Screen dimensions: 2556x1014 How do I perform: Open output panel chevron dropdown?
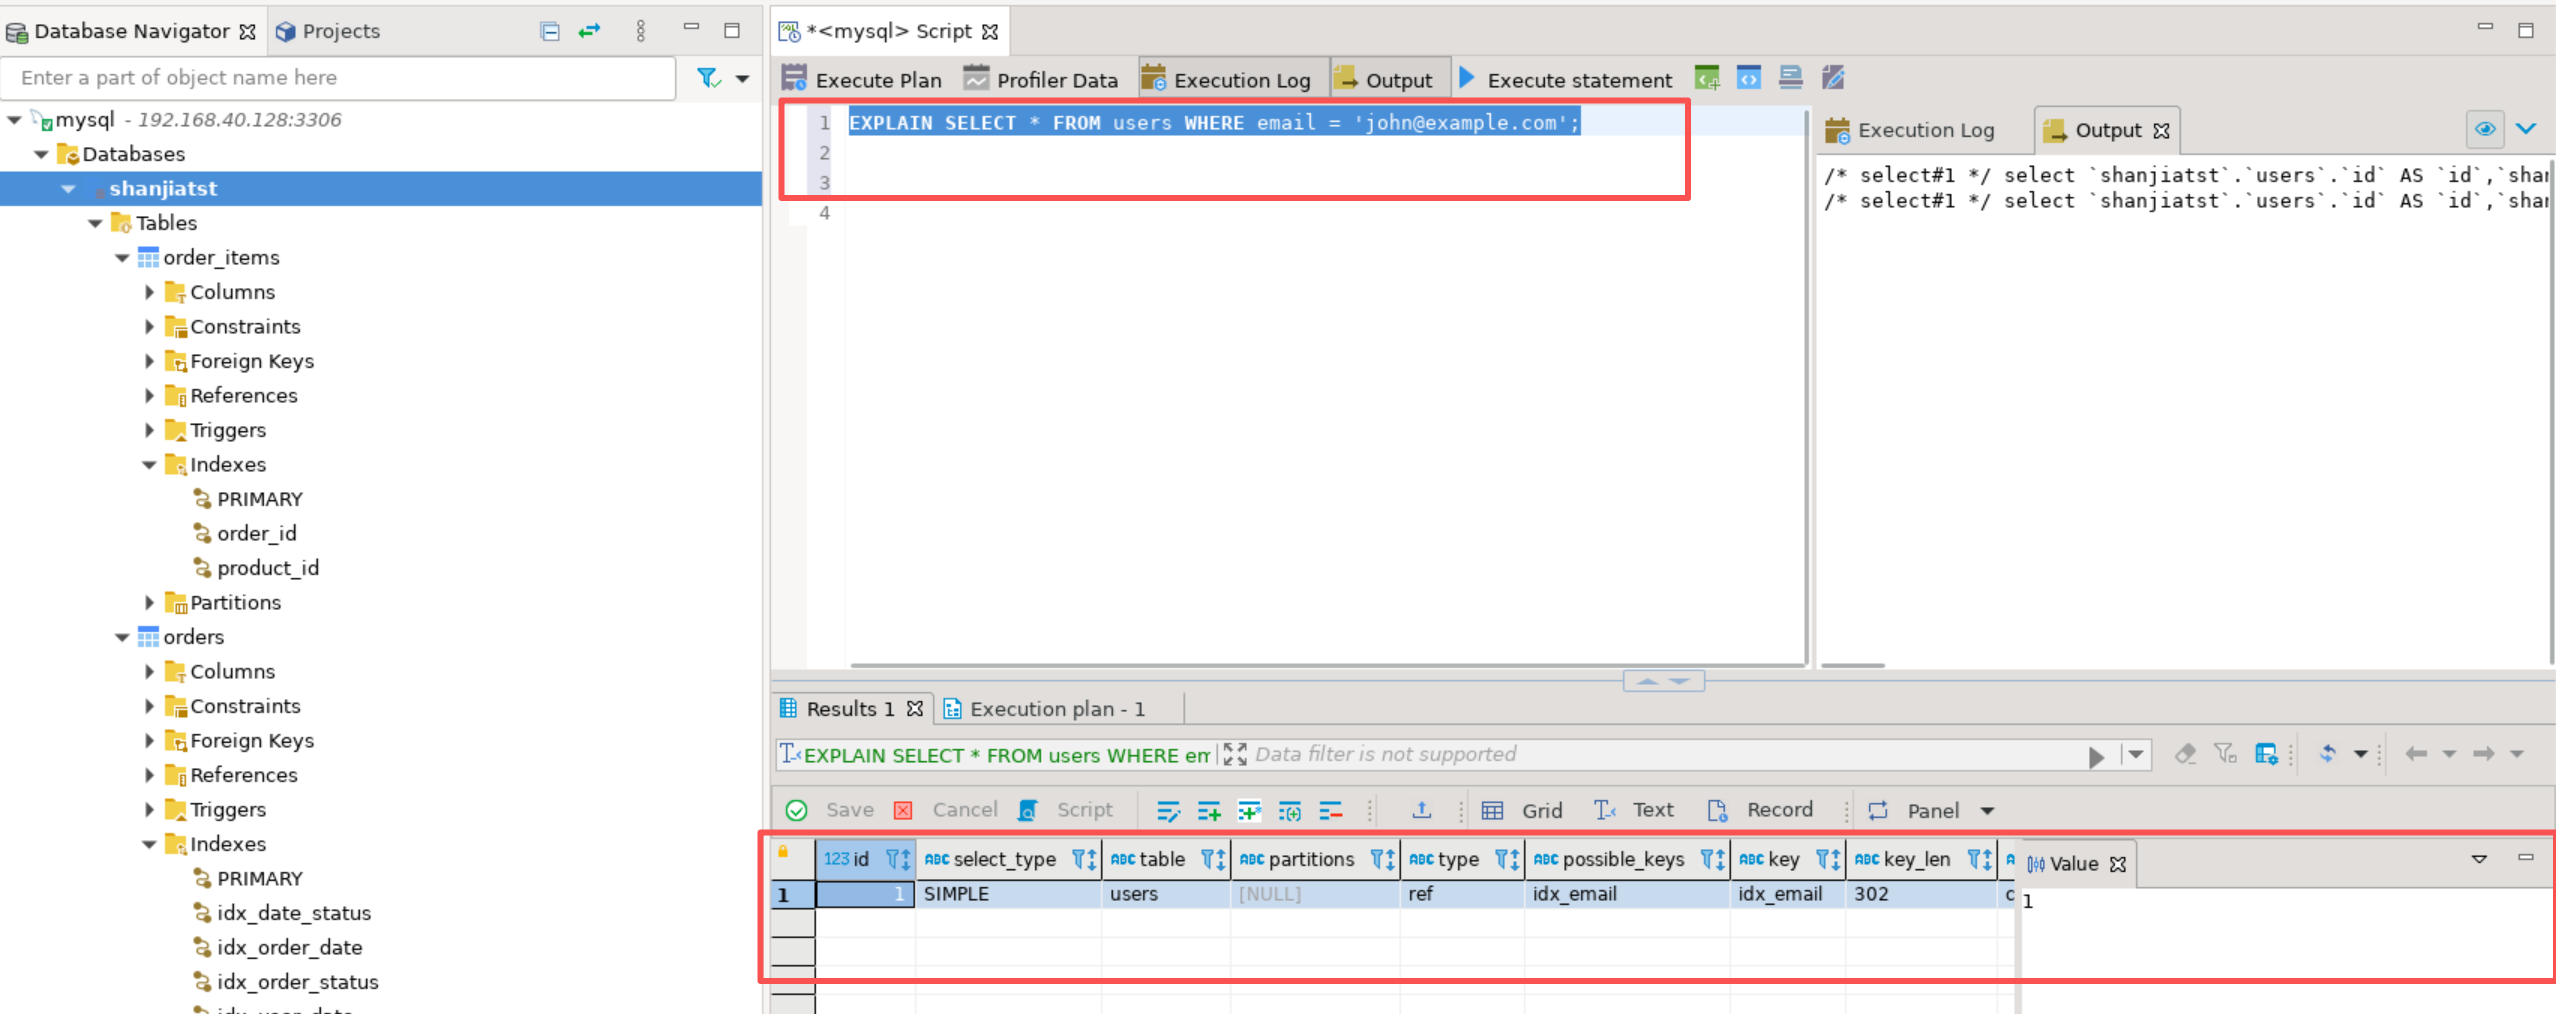click(2526, 129)
